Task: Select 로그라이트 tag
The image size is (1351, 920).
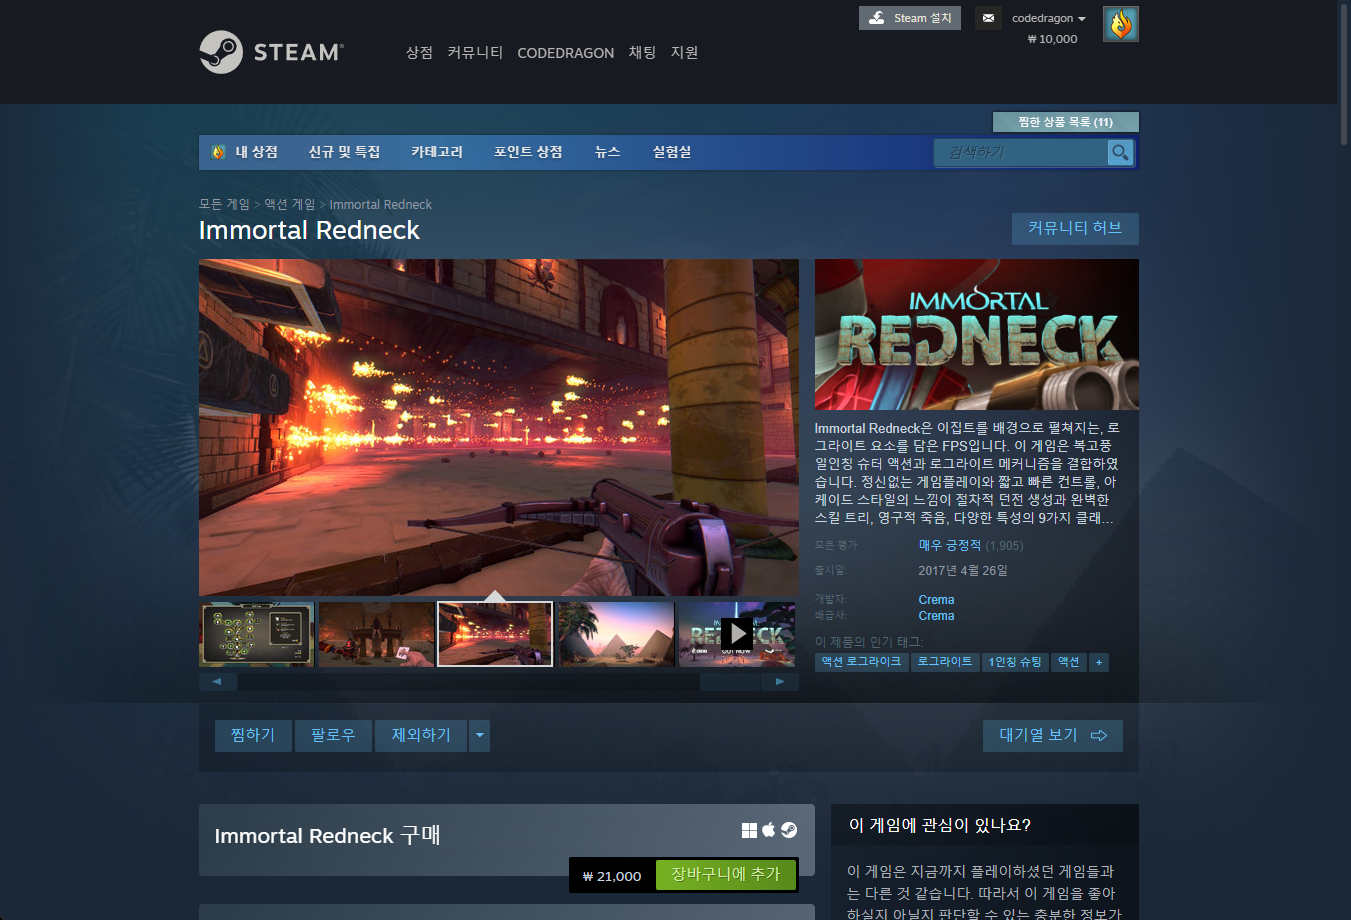Action: tap(944, 662)
